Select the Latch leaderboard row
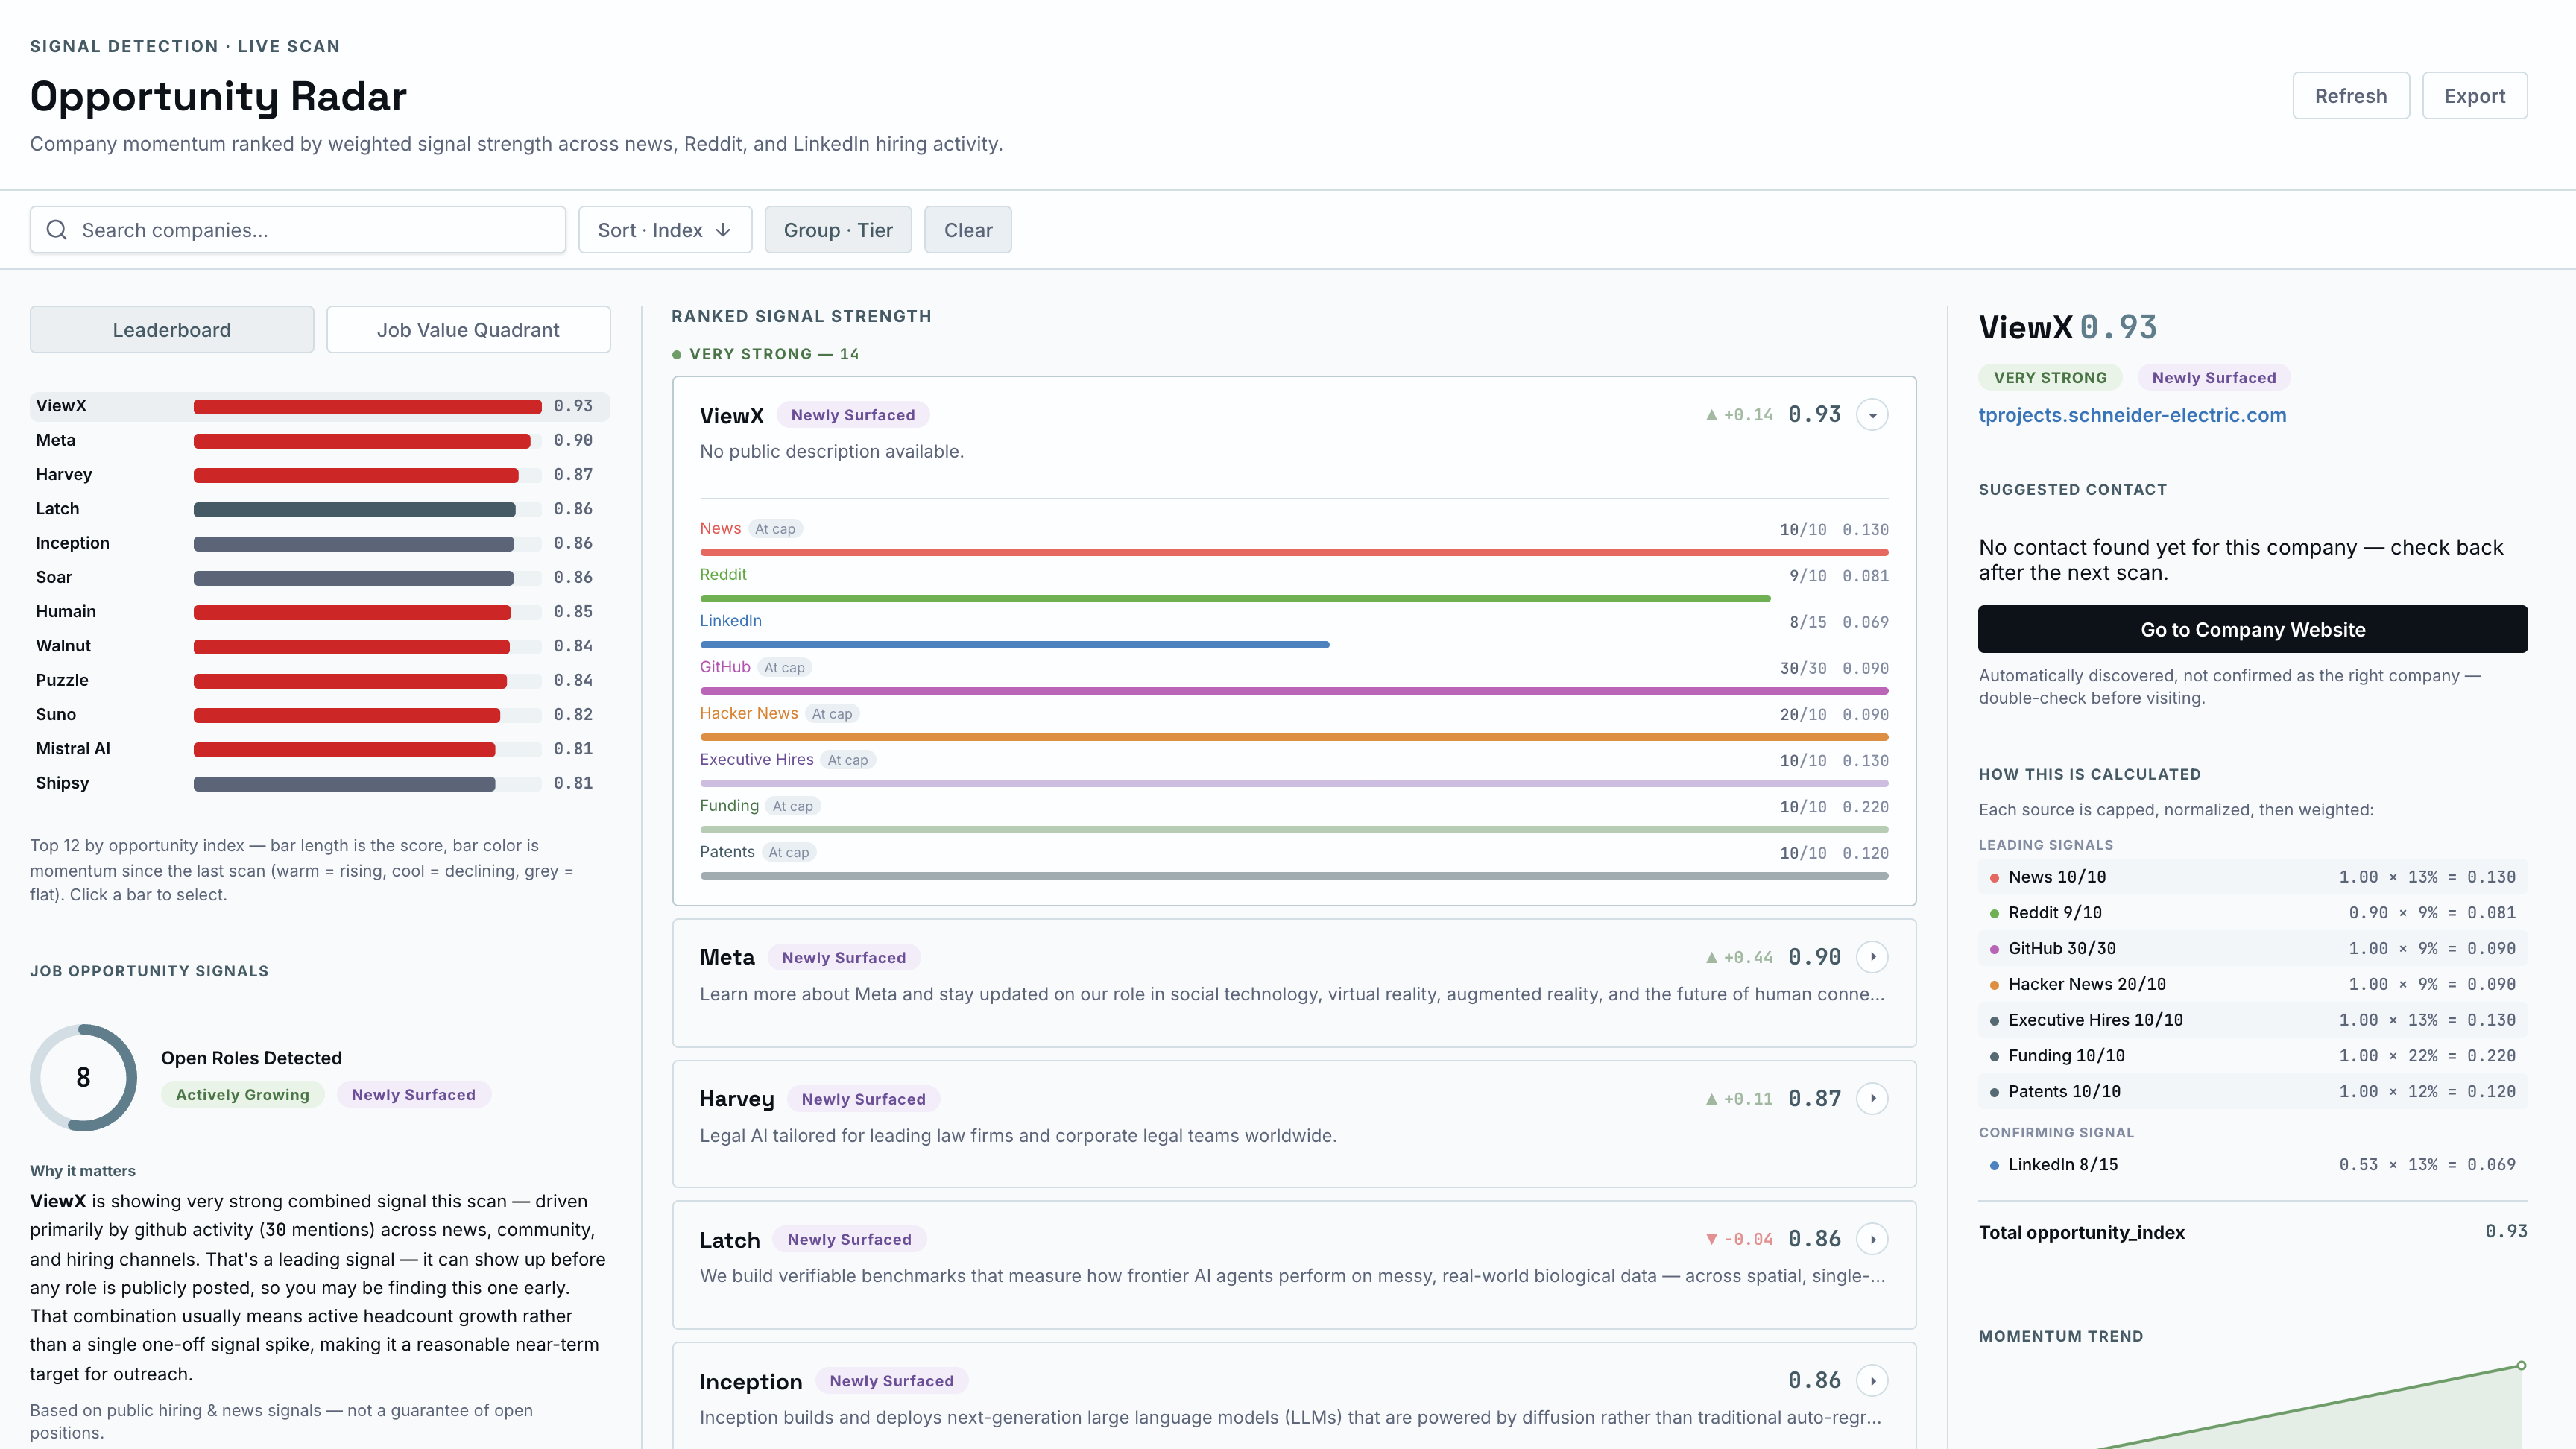 point(320,508)
